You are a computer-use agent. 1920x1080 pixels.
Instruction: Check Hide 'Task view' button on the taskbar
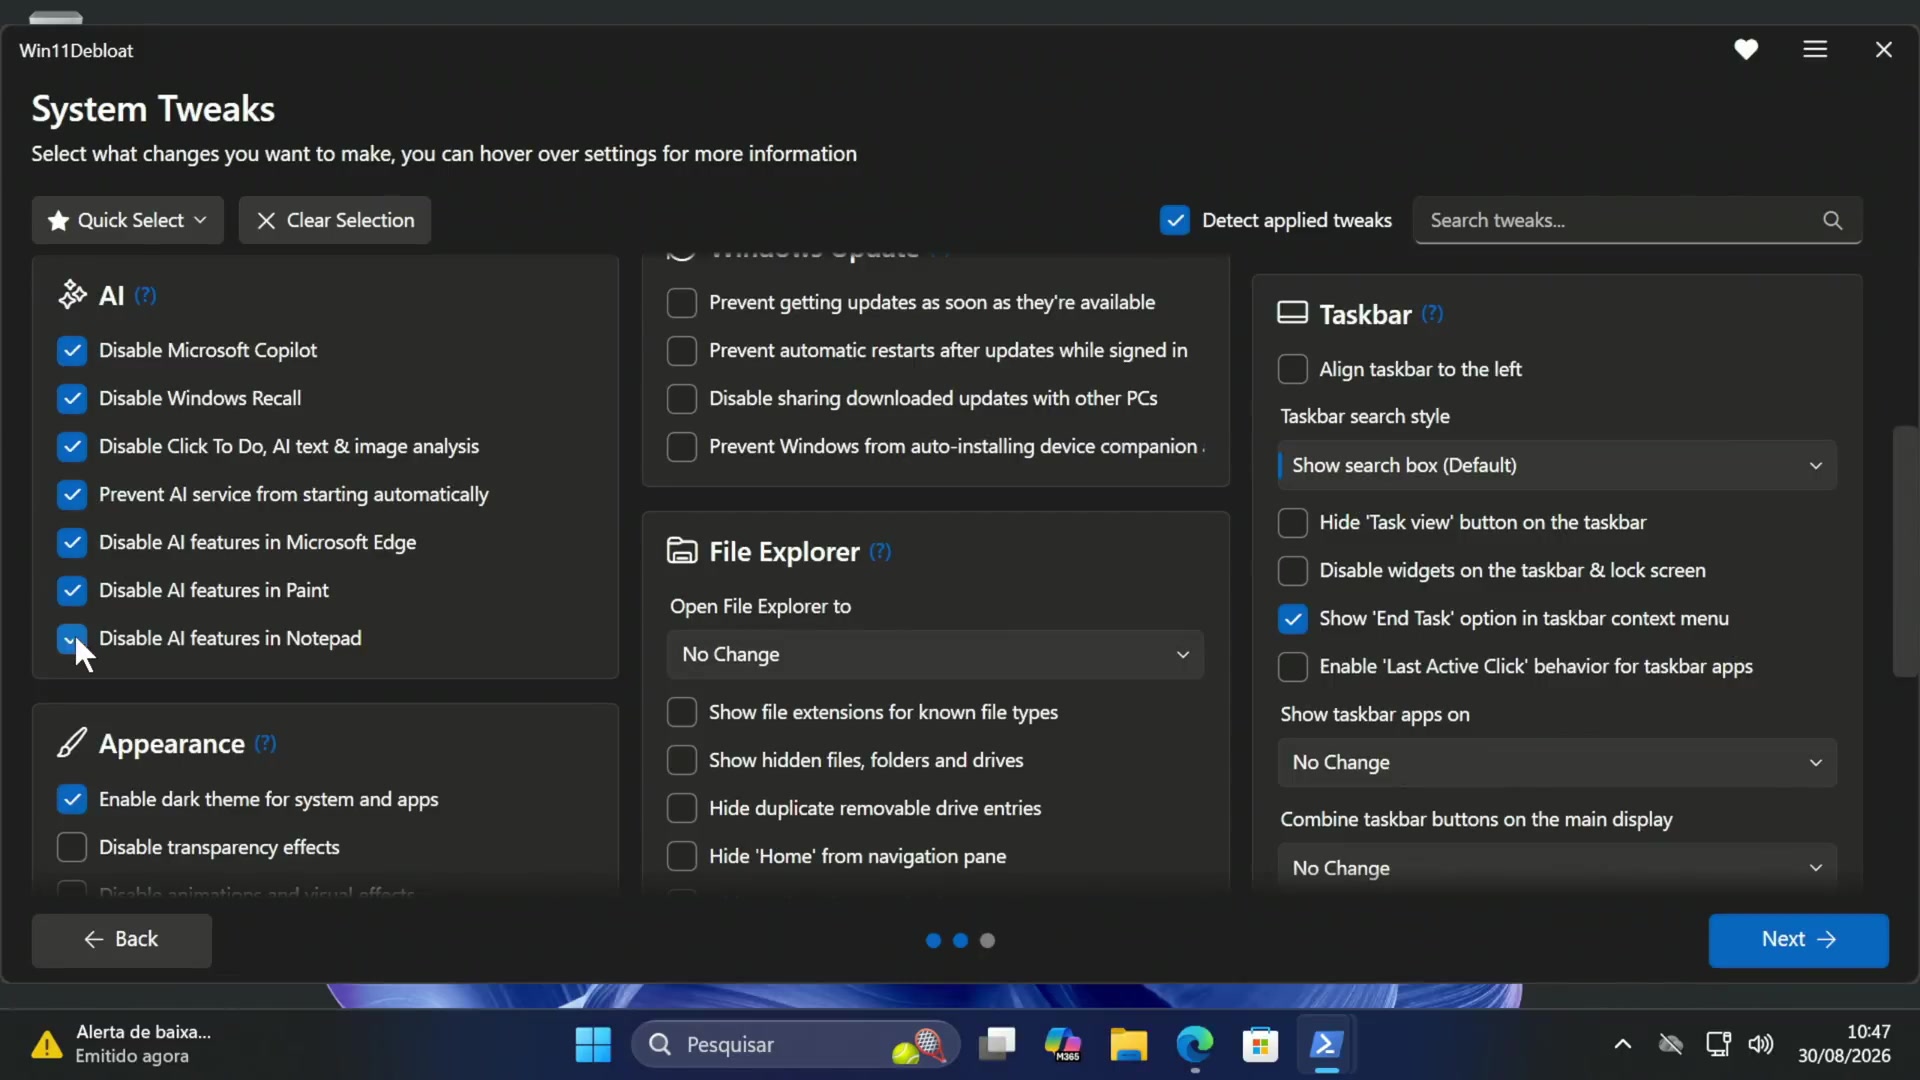[x=1293, y=522]
